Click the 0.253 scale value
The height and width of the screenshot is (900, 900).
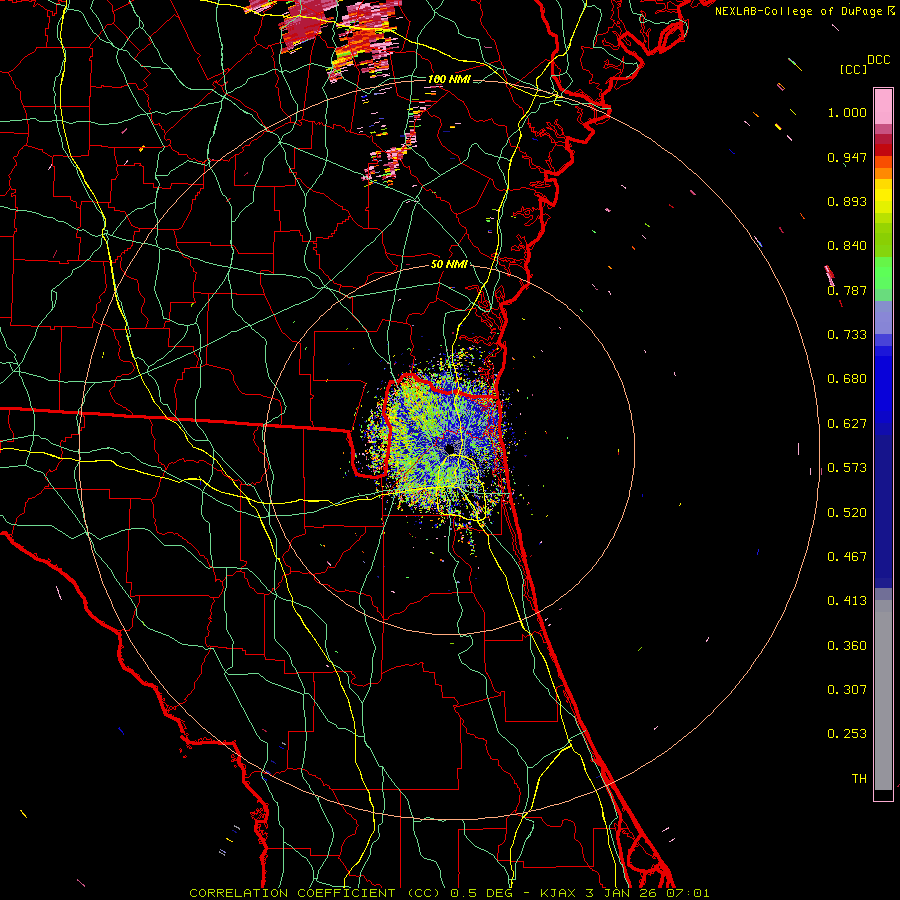[847, 734]
